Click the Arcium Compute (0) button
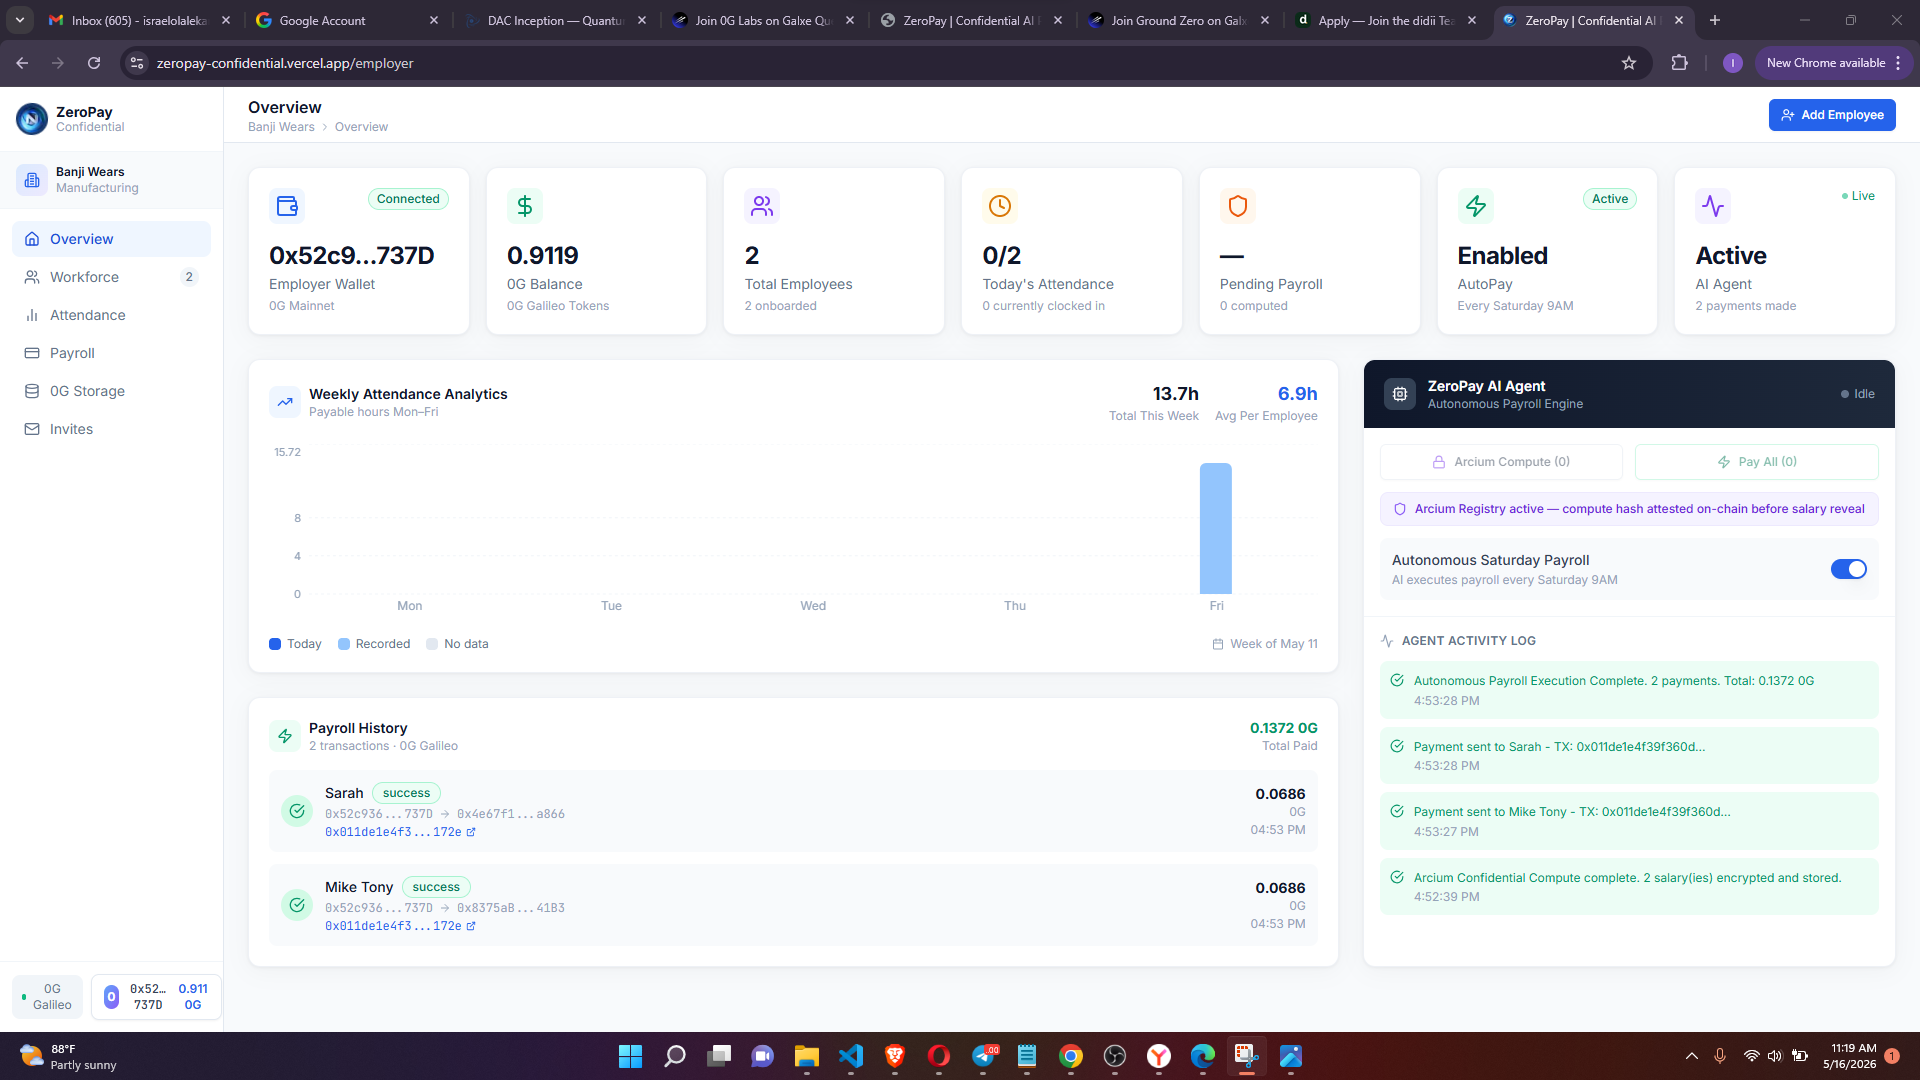This screenshot has height=1080, width=1920. [x=1501, y=462]
